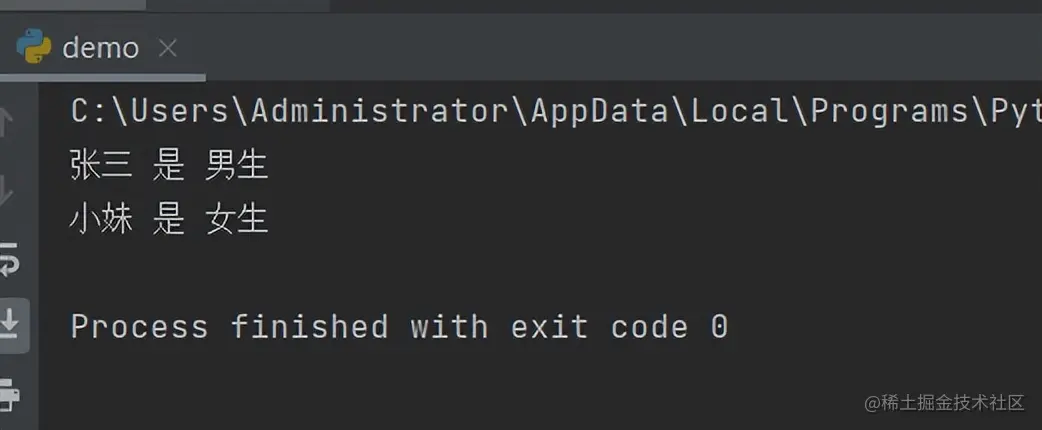Screen dimensions: 1042x430
Task: Click the name 张三 in the output
Action: [101, 165]
